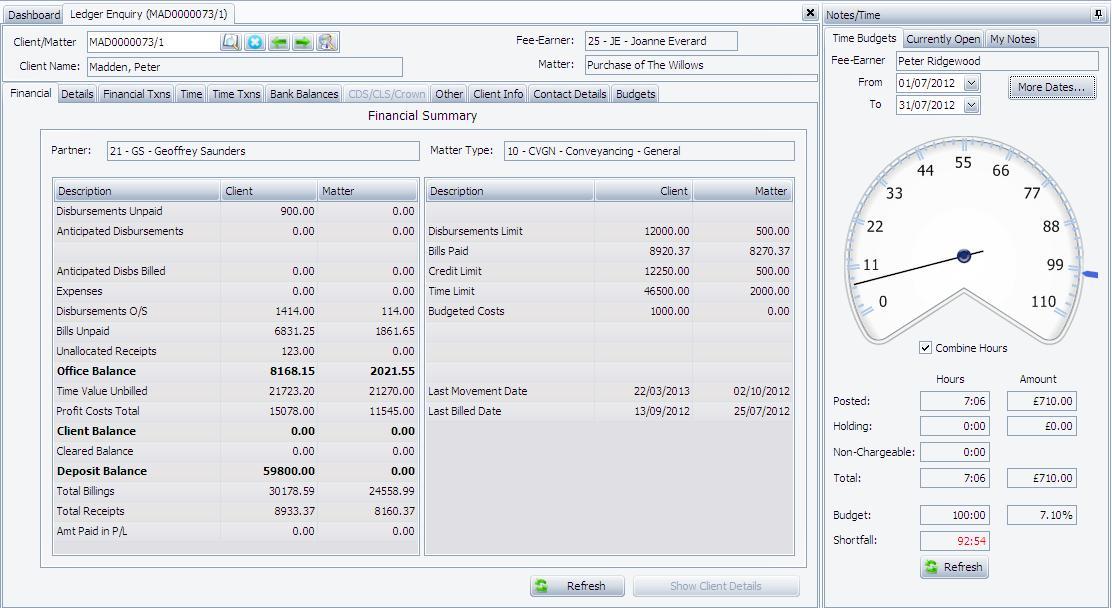The height and width of the screenshot is (608, 1112).
Task: Open the Time Txns tab
Action: pyautogui.click(x=236, y=94)
